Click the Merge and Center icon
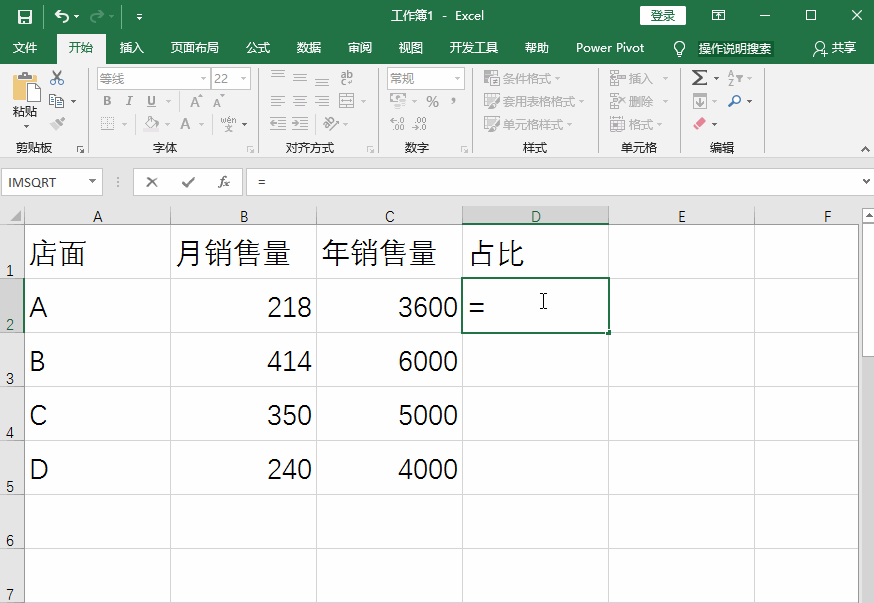This screenshot has width=874, height=603. (x=347, y=101)
